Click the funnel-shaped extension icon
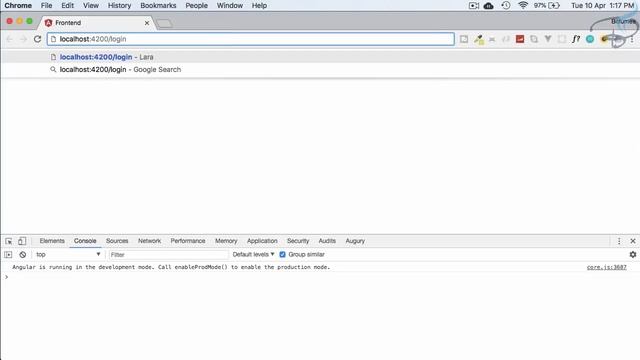Viewport: 640px width, 360px height. tap(548, 39)
